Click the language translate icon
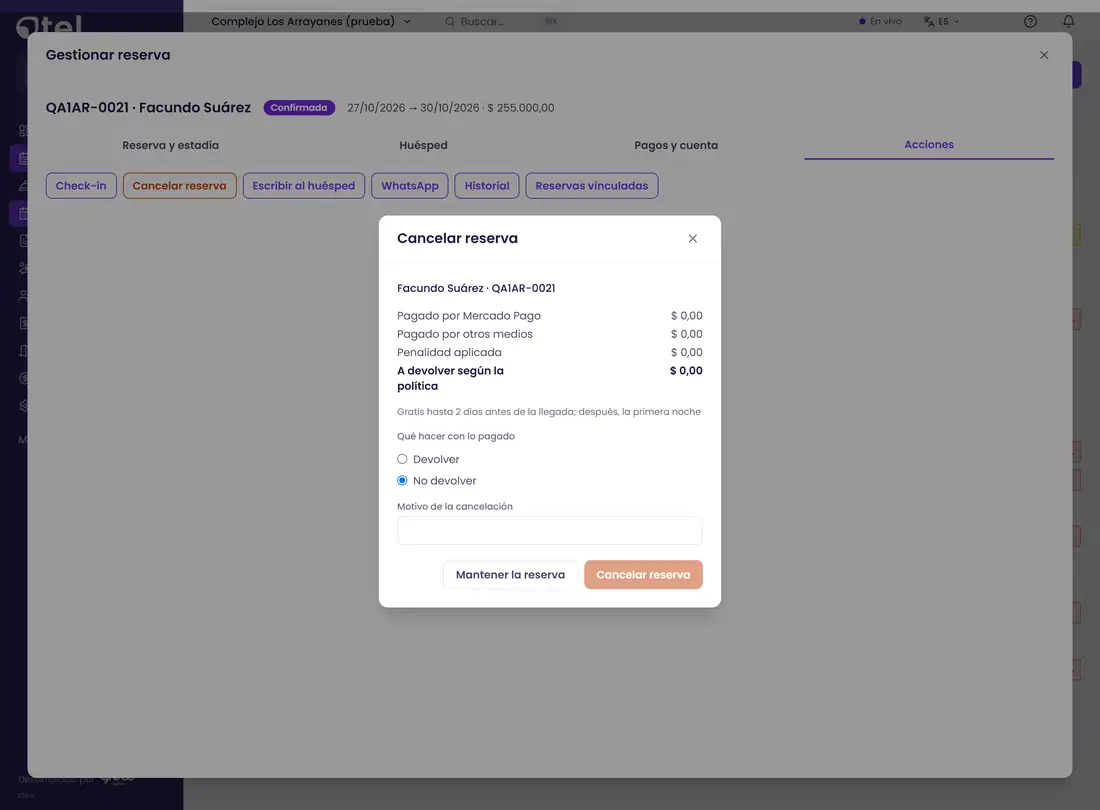Screen dimensions: 1100x810 (x=929, y=22)
